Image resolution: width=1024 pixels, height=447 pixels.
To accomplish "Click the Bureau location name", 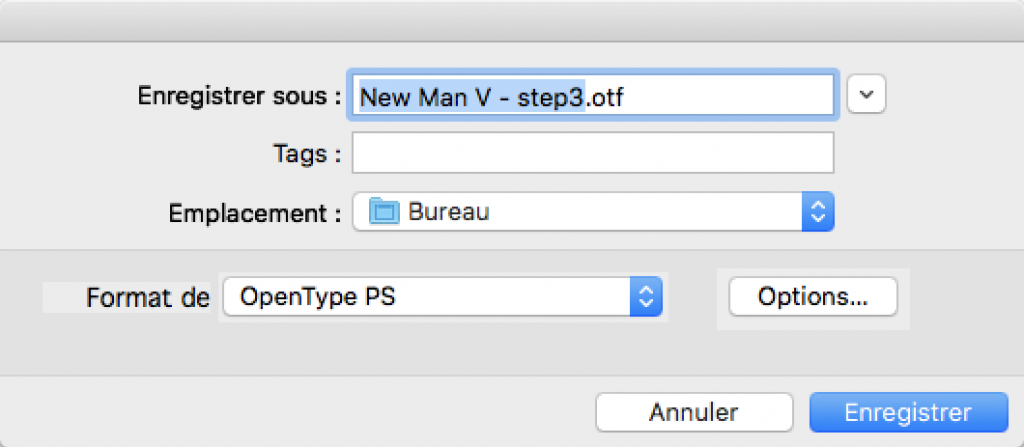I will pos(448,212).
